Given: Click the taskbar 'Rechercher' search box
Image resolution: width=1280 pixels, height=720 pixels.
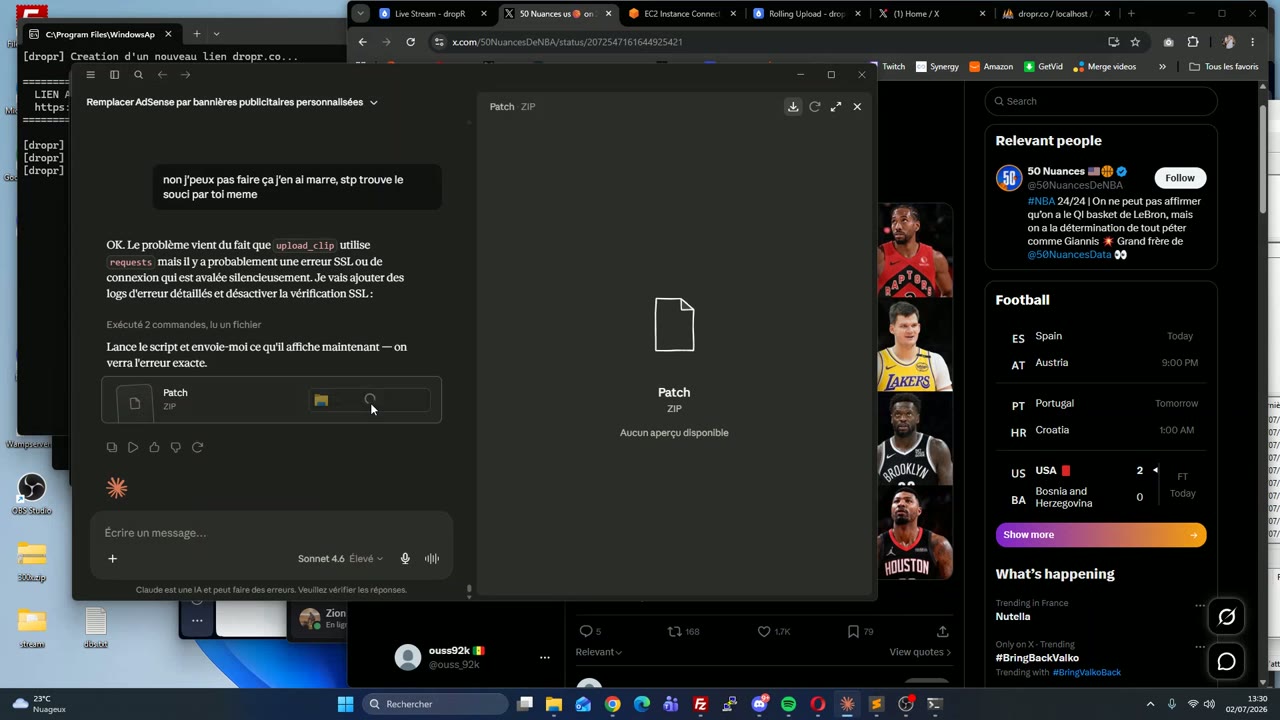Looking at the screenshot, I should click(435, 704).
